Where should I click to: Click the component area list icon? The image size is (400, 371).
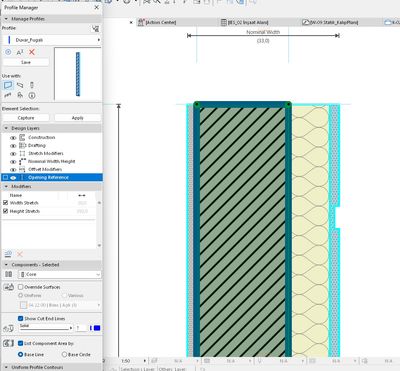click(x=8, y=343)
